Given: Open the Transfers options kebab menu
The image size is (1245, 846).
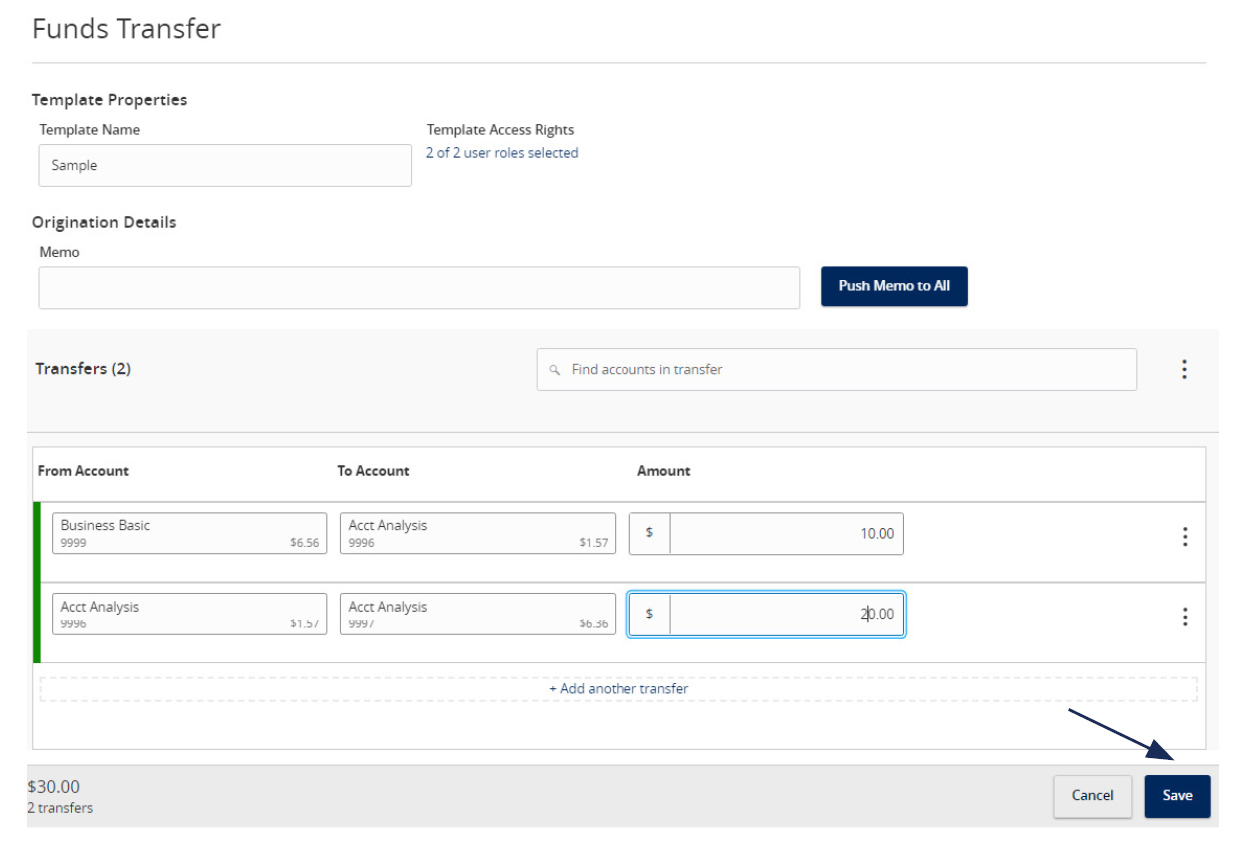Looking at the screenshot, I should click(x=1184, y=369).
